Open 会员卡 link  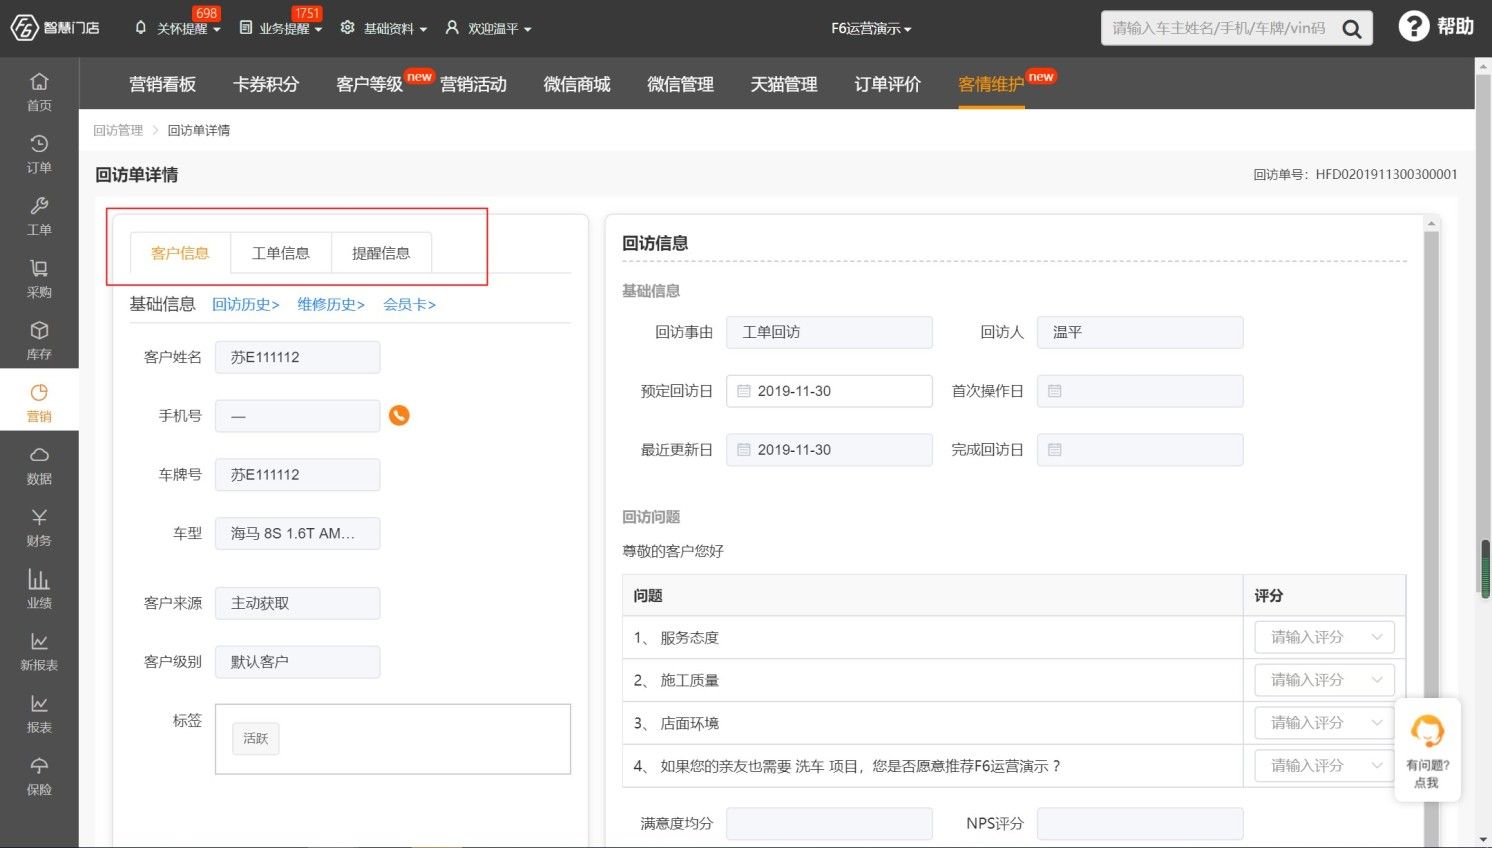click(410, 304)
